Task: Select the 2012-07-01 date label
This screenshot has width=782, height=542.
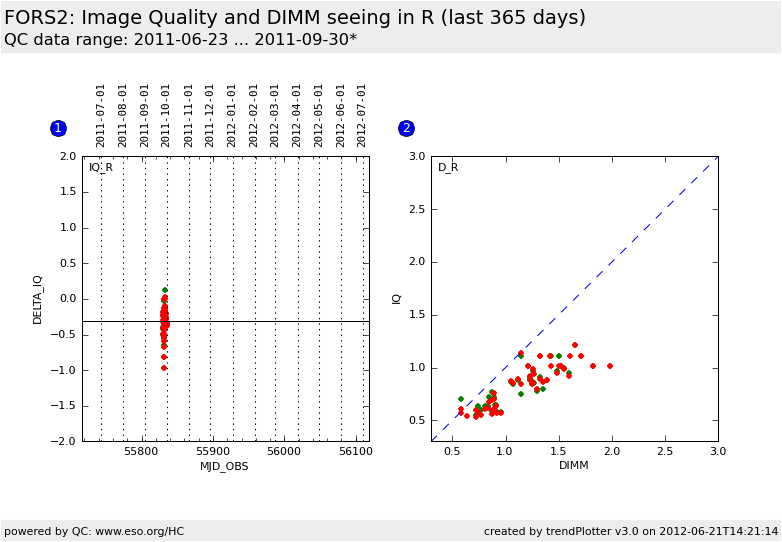Action: tap(363, 115)
